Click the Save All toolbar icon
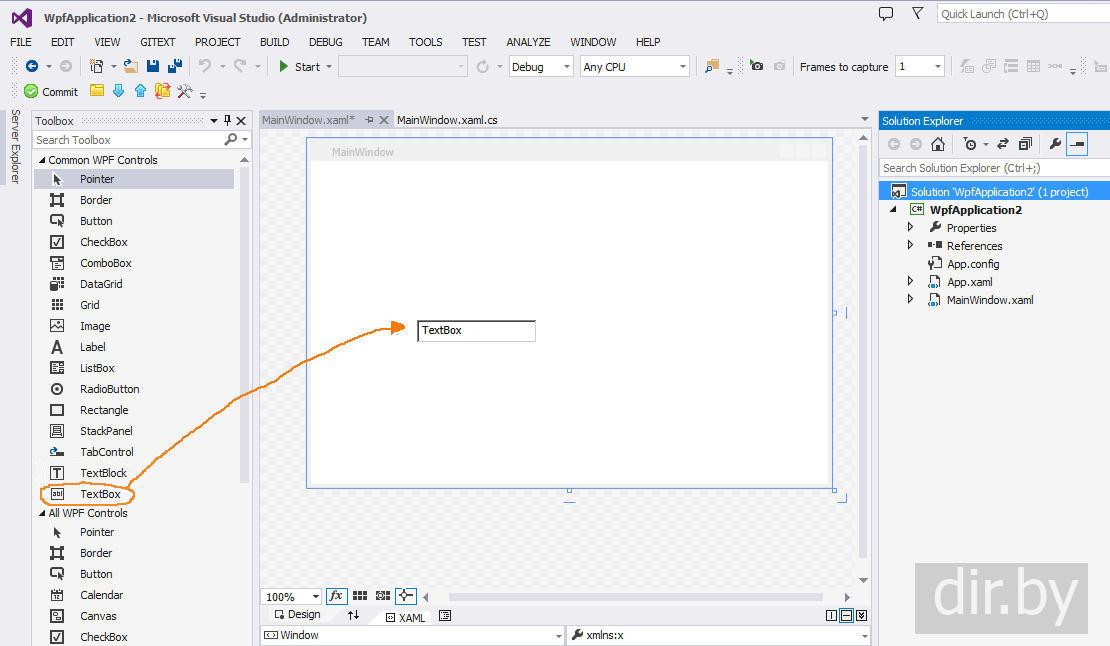 (x=175, y=66)
